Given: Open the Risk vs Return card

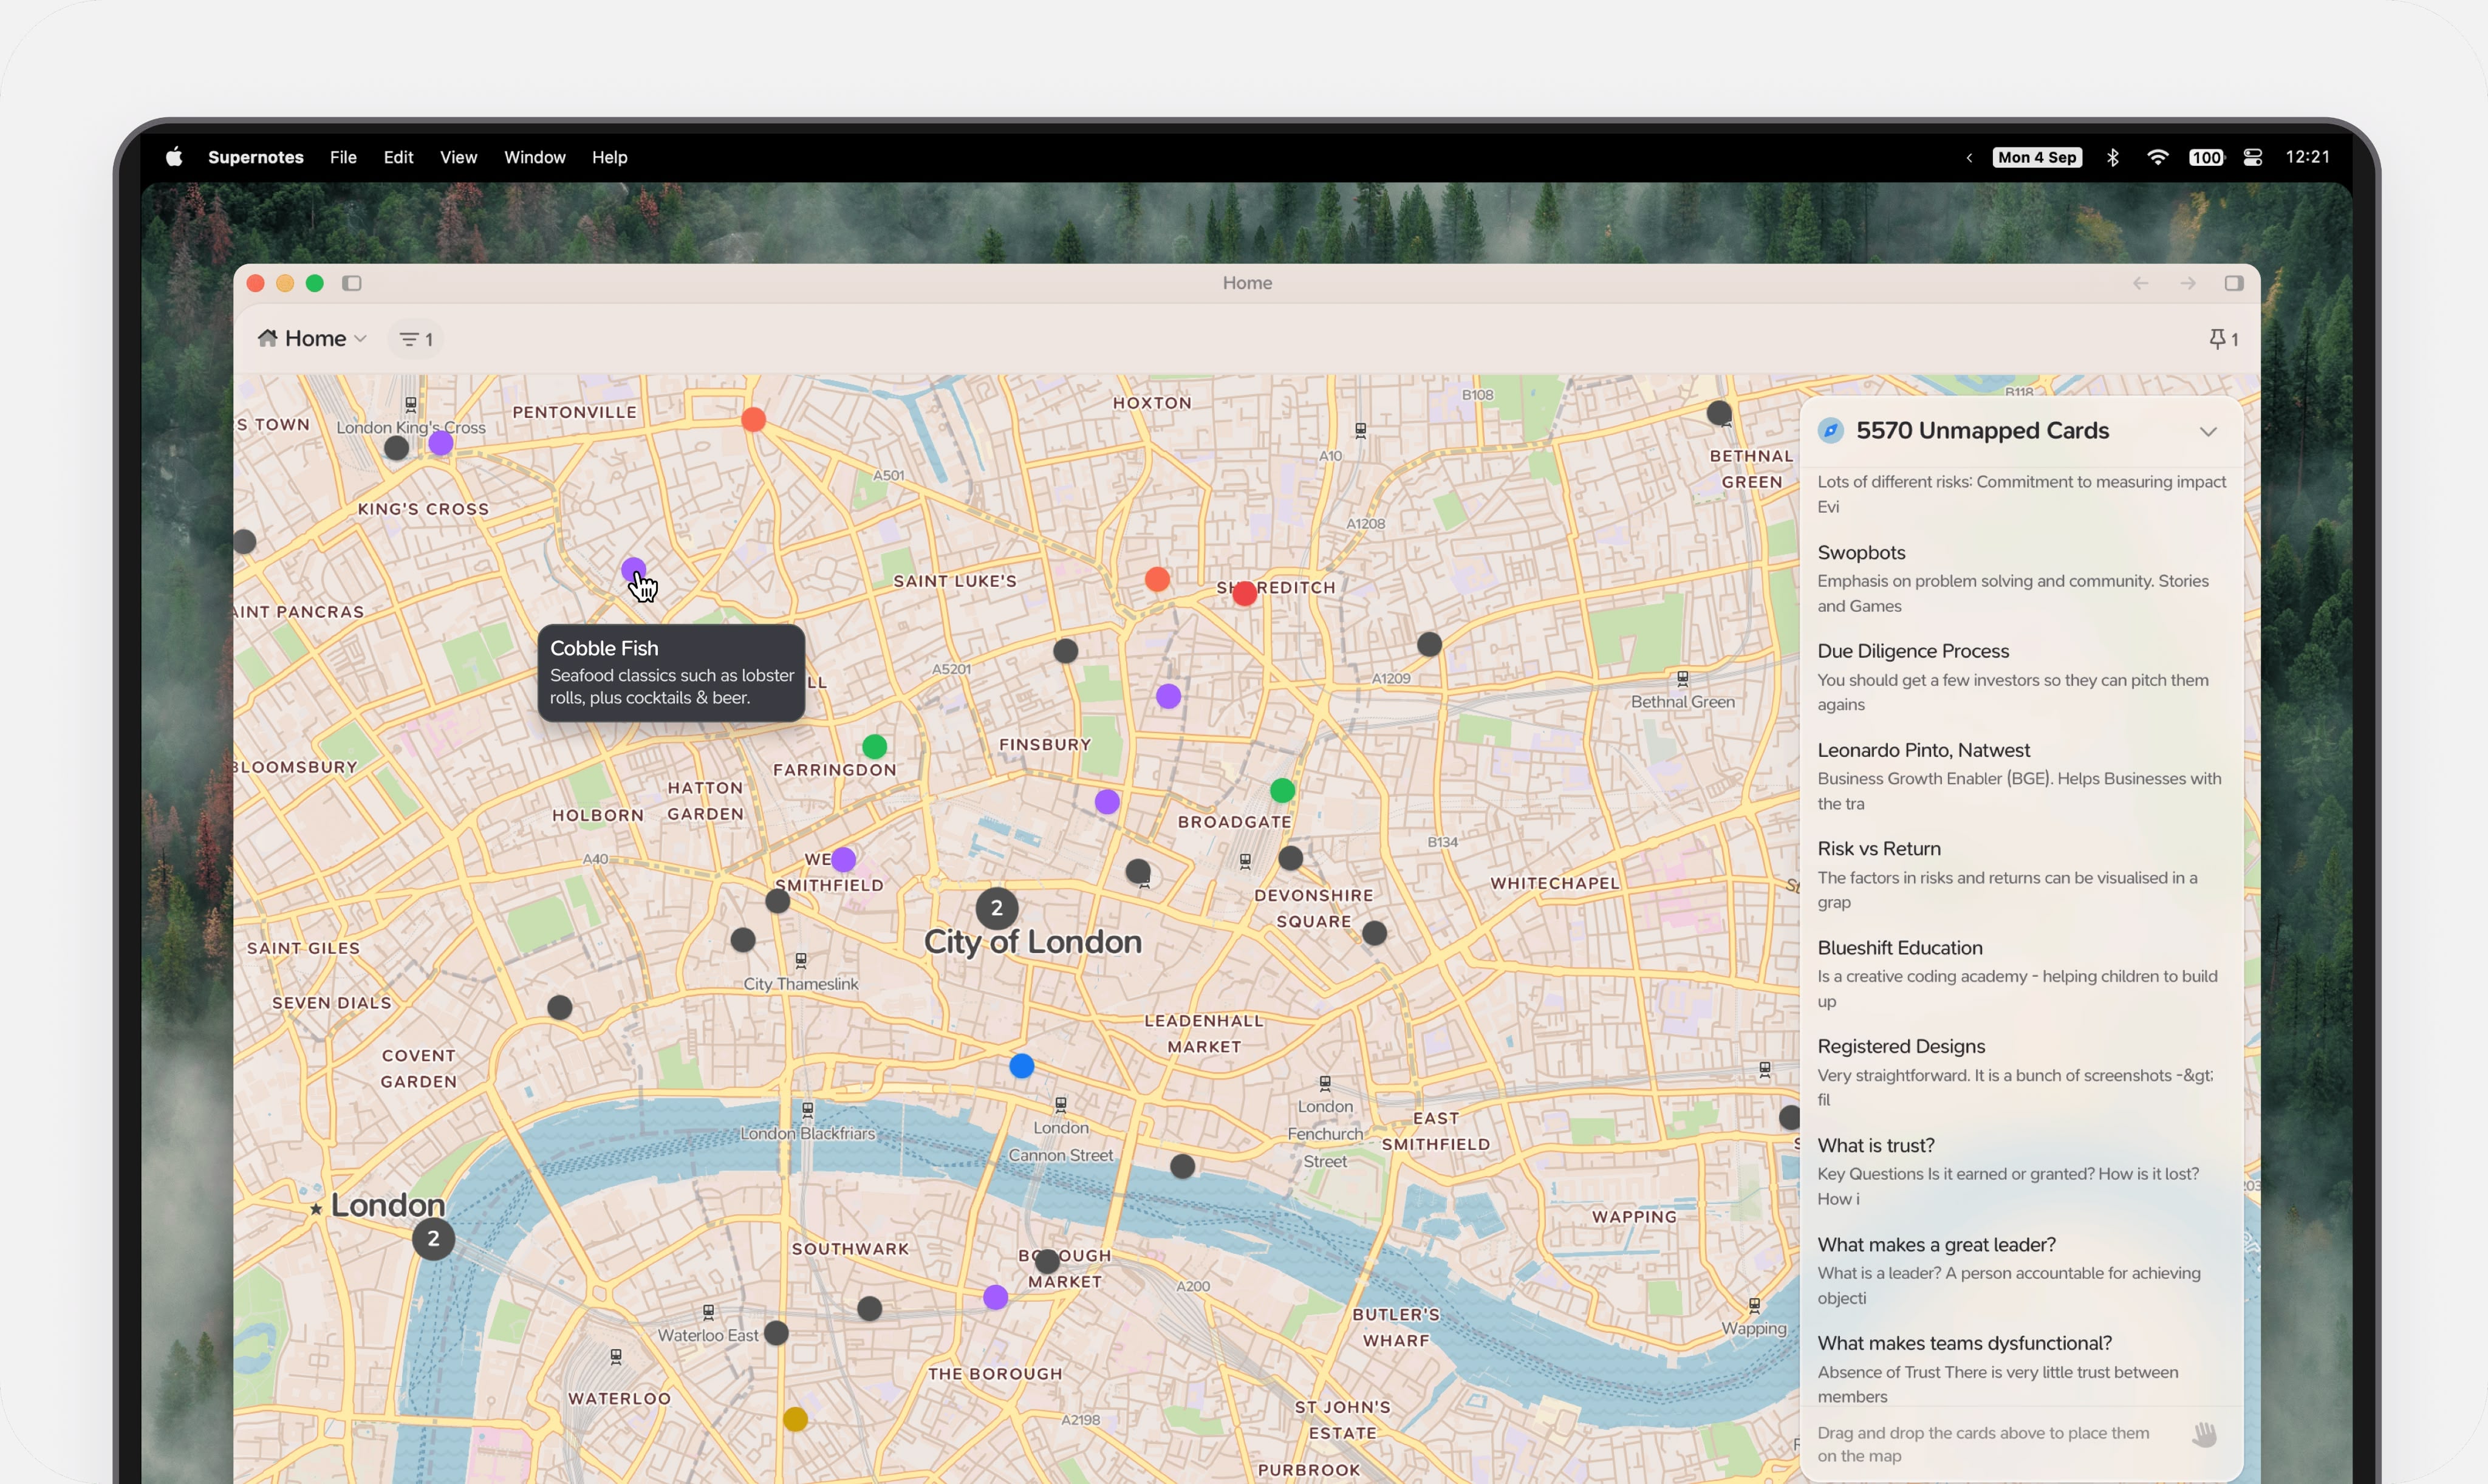Looking at the screenshot, I should [x=1878, y=848].
